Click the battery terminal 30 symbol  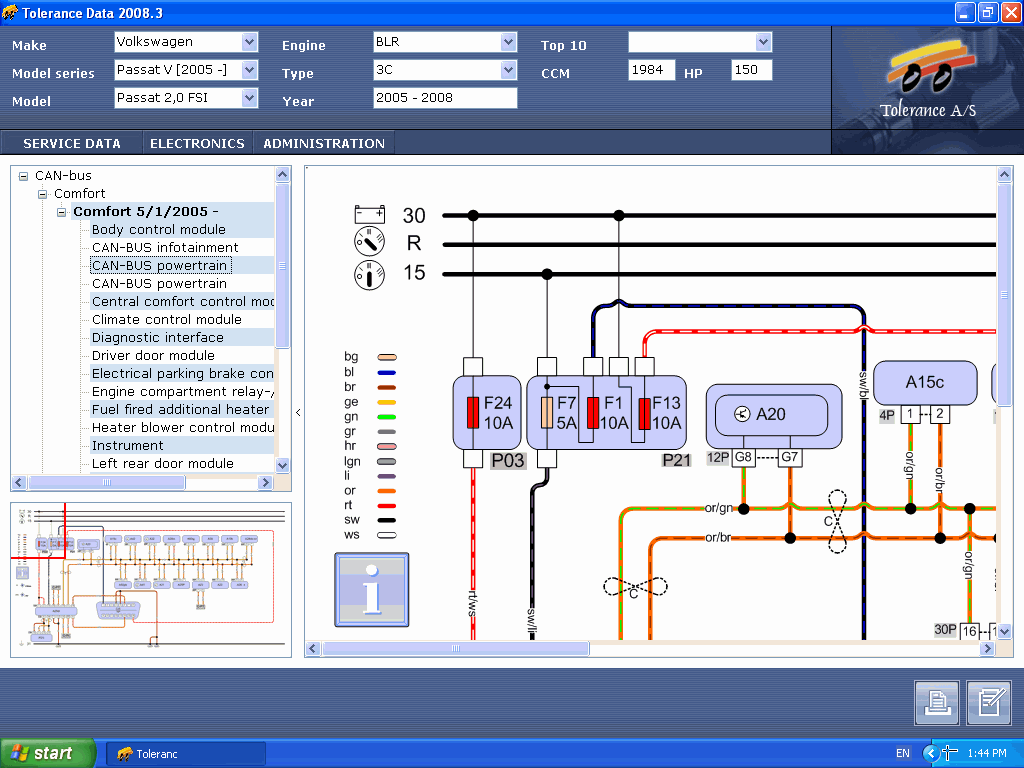(x=370, y=214)
